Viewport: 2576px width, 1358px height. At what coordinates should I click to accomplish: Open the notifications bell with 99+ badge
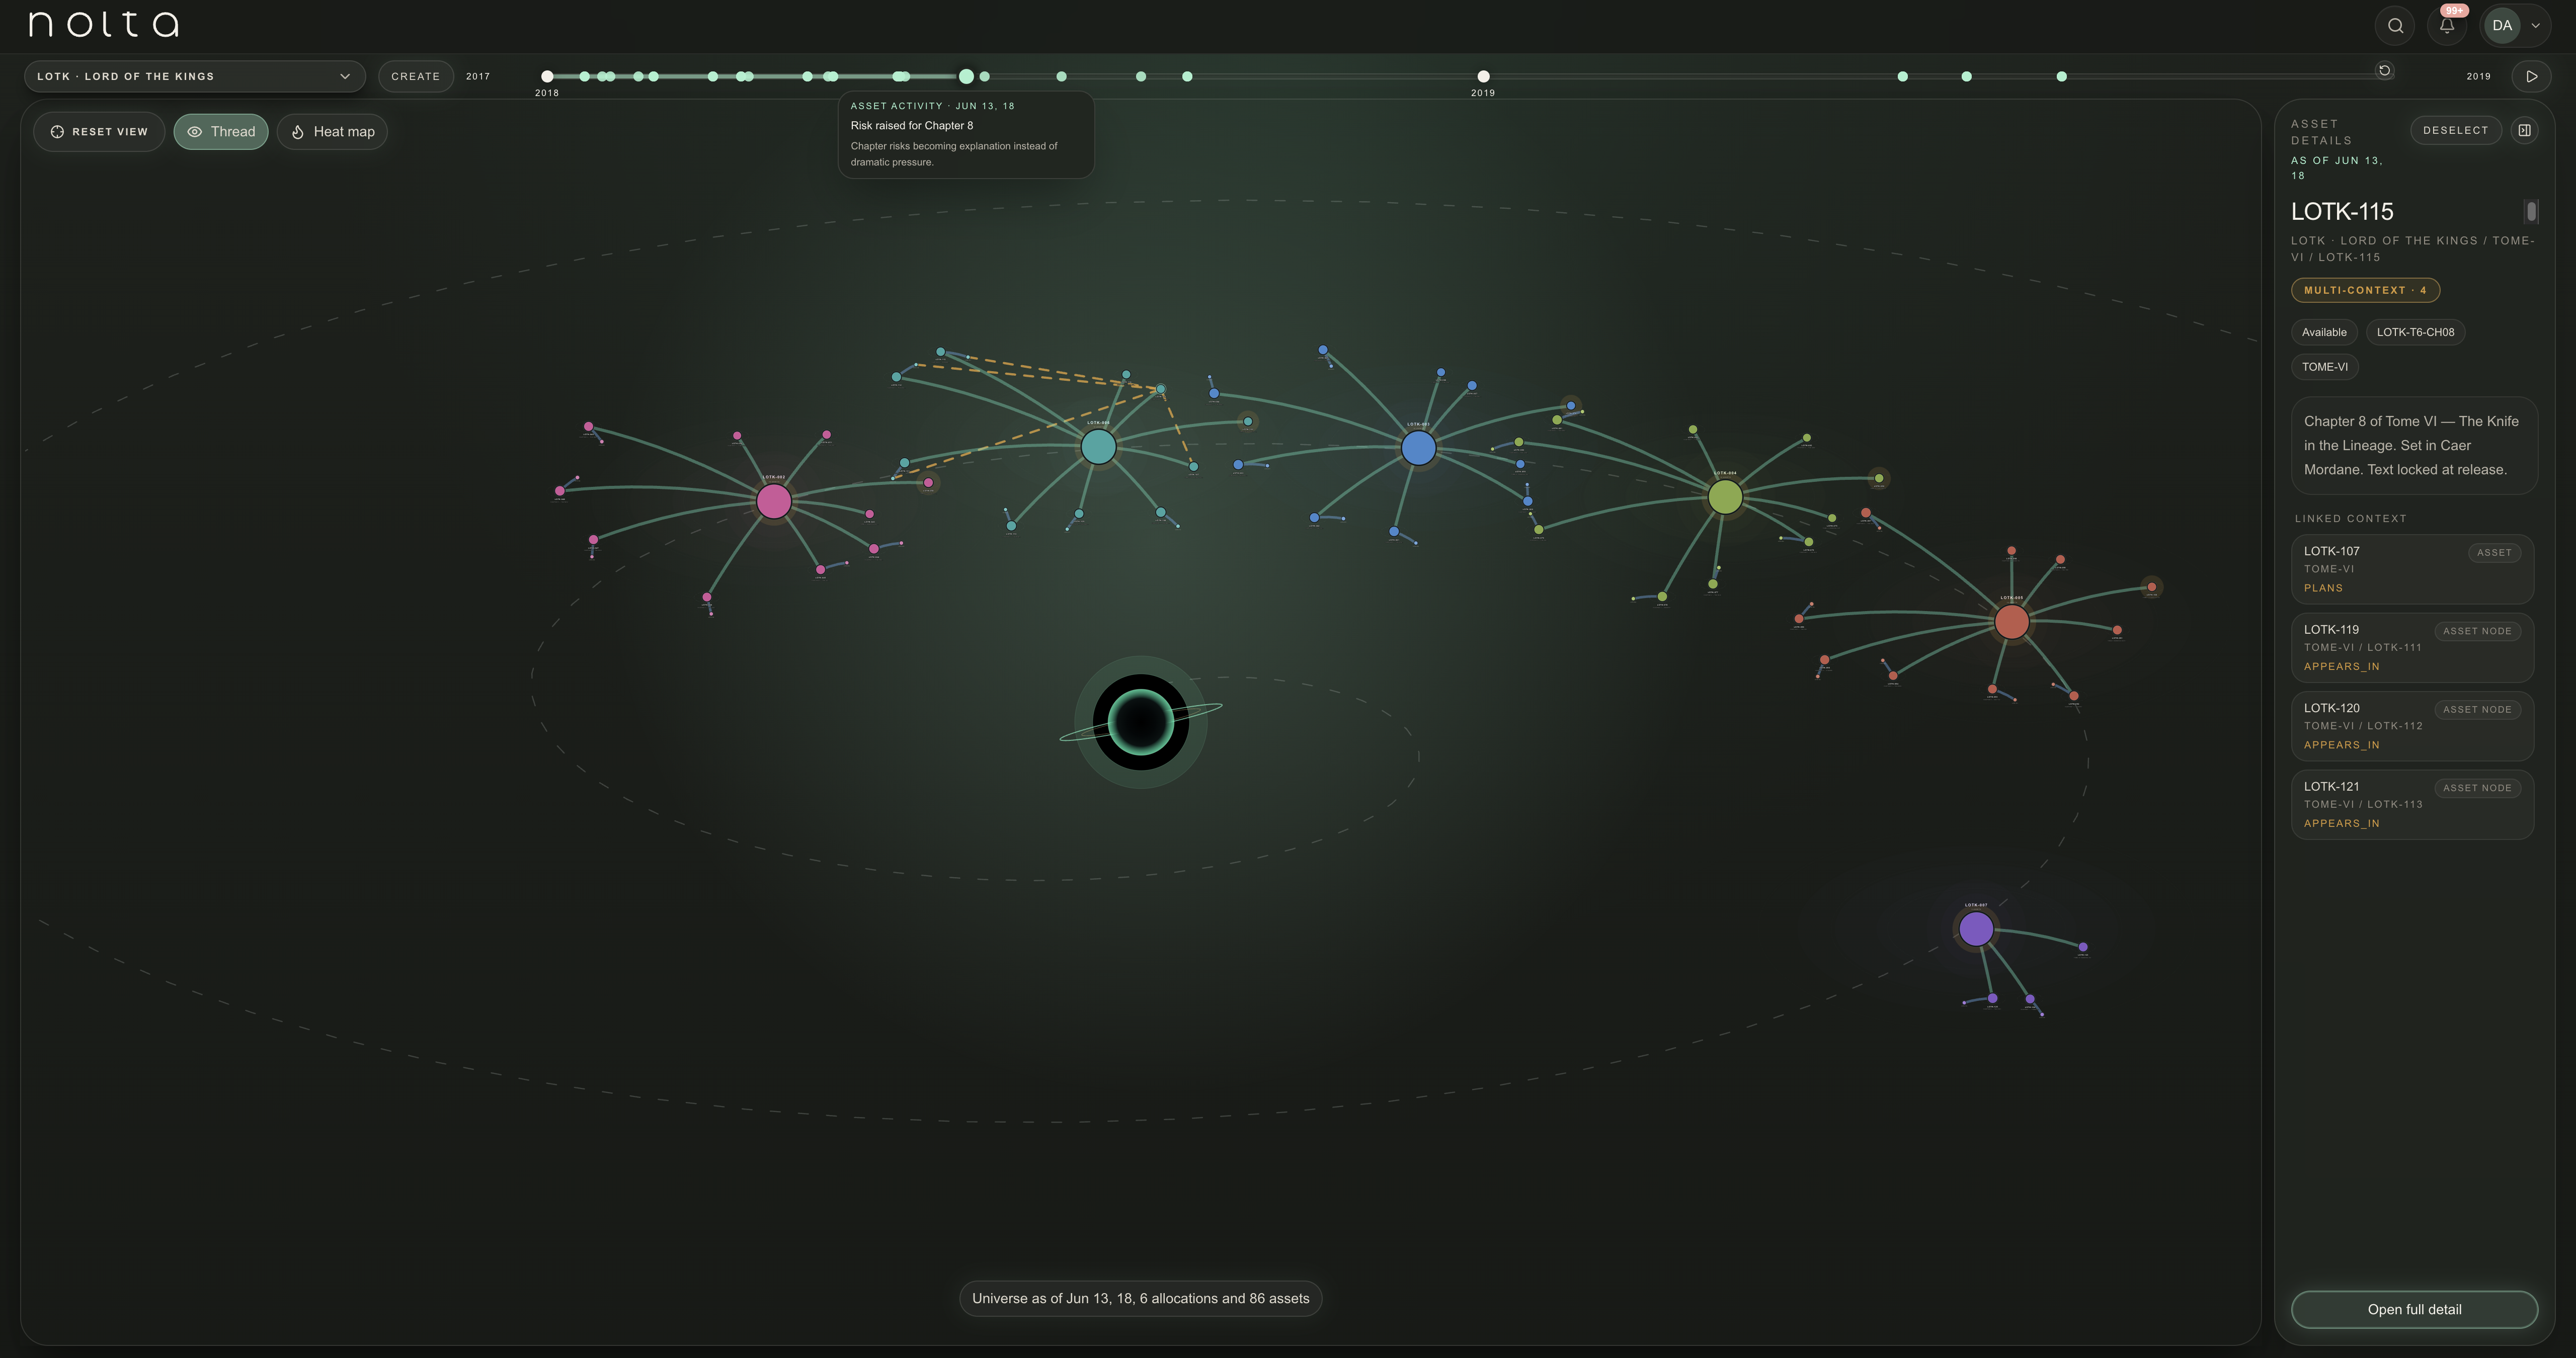(2447, 26)
